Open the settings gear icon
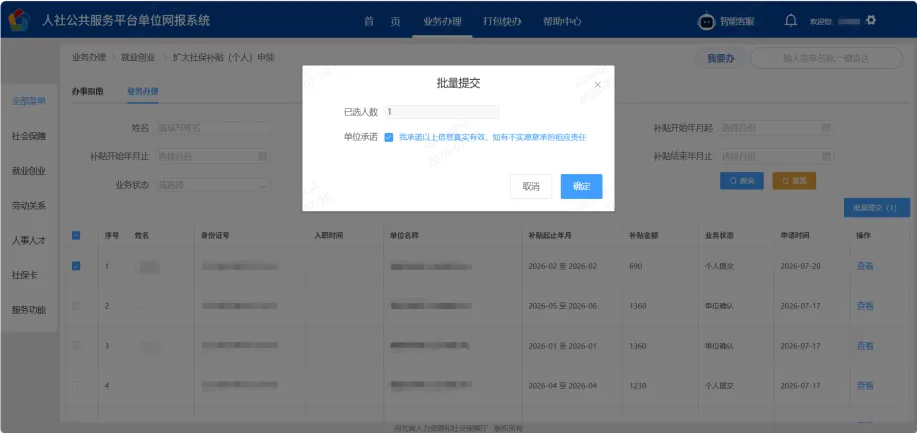Image resolution: width=917 pixels, height=433 pixels. [871, 20]
